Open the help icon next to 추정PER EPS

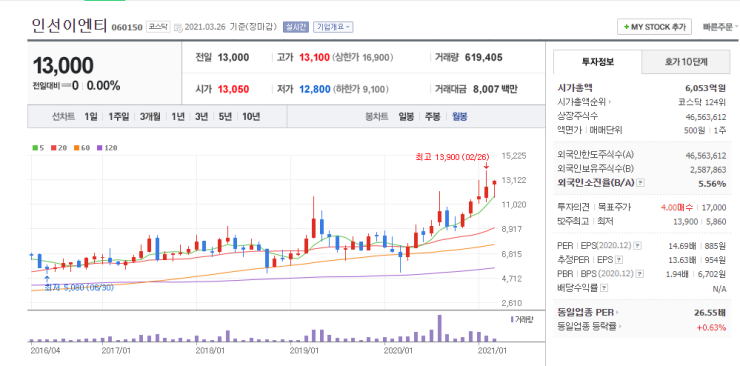pos(620,259)
